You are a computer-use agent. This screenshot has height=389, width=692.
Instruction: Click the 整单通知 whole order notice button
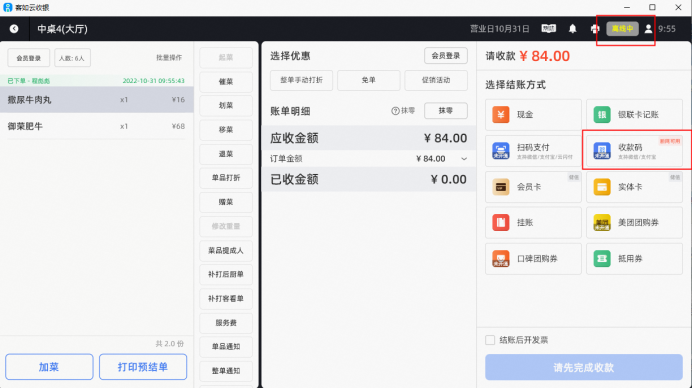click(x=226, y=371)
